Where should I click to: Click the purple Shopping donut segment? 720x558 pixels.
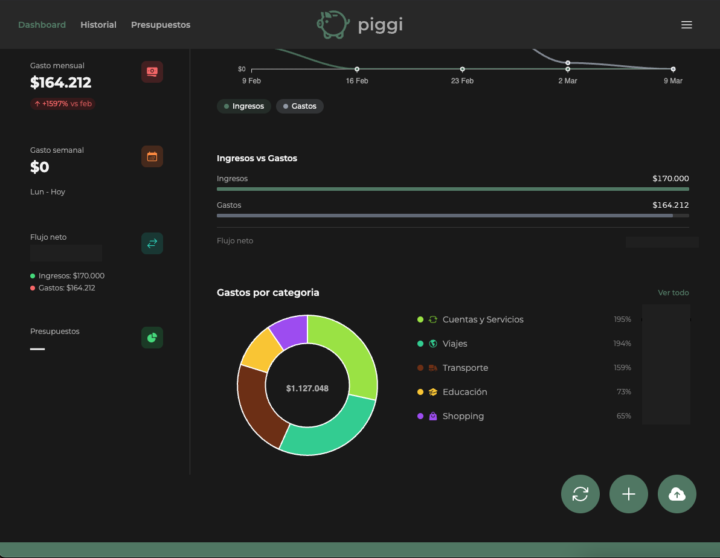coord(290,330)
